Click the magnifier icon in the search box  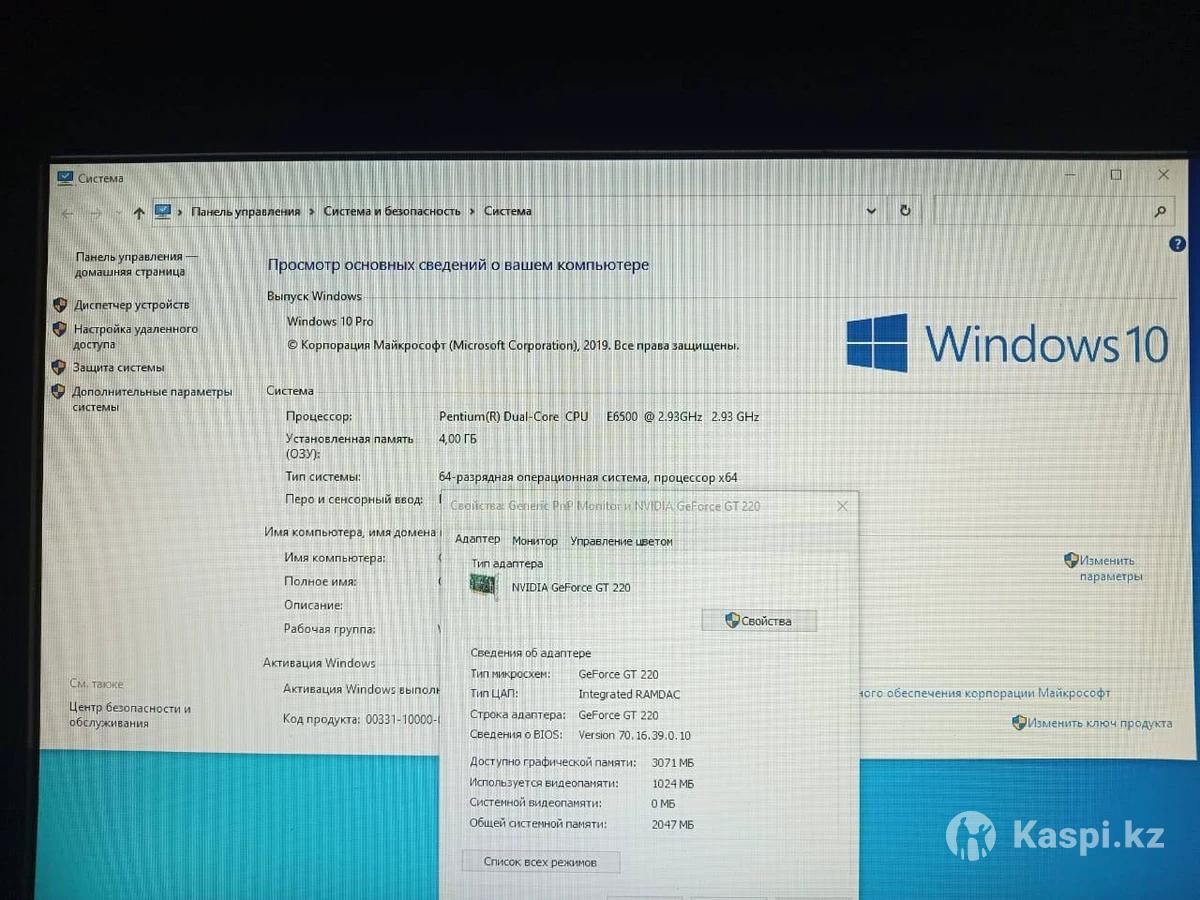point(1160,211)
